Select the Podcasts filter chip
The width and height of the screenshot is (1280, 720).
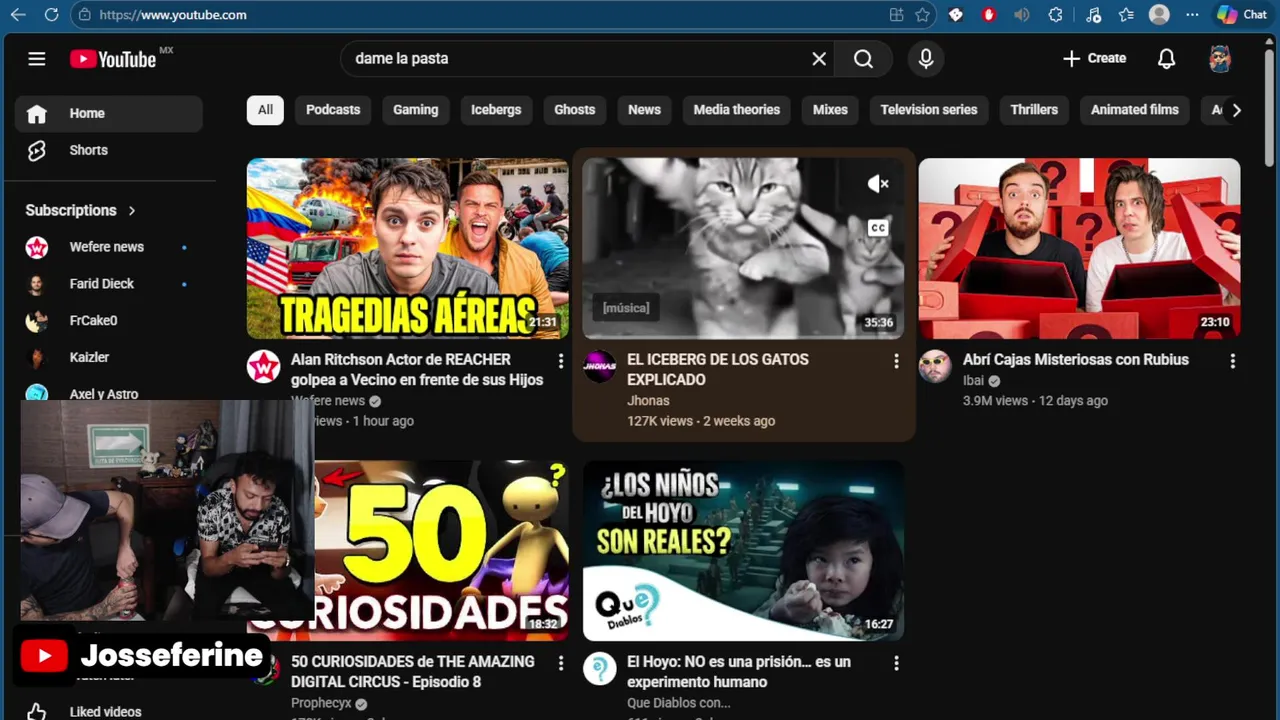click(x=333, y=110)
